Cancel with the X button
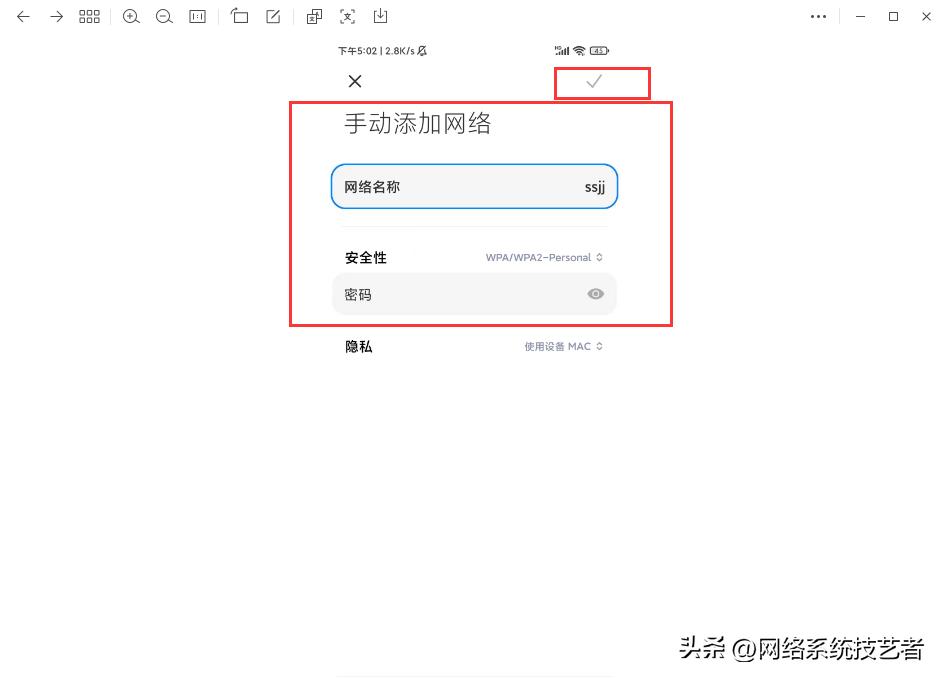Screen dimensions: 943x679 tap(355, 81)
